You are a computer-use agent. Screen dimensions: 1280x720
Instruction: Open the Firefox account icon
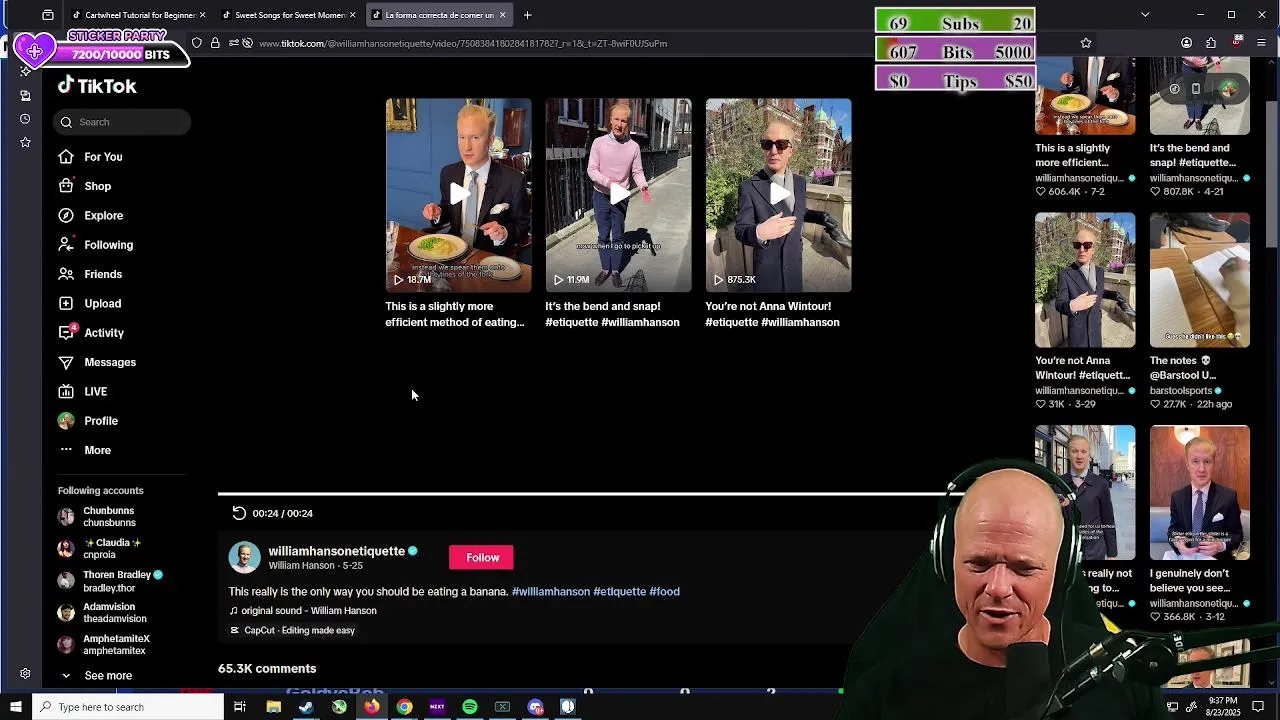[1186, 43]
